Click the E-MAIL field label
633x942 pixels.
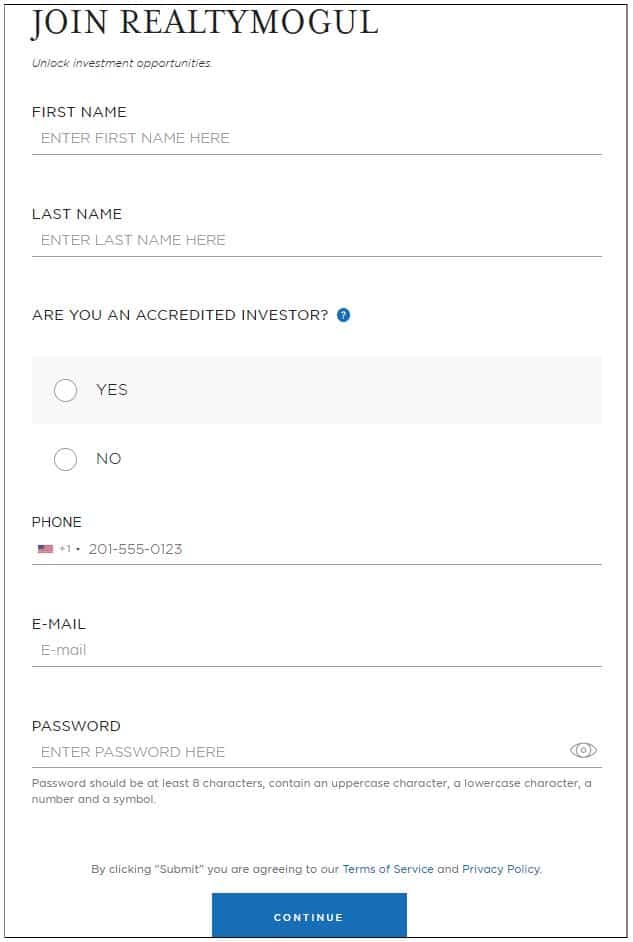[59, 624]
